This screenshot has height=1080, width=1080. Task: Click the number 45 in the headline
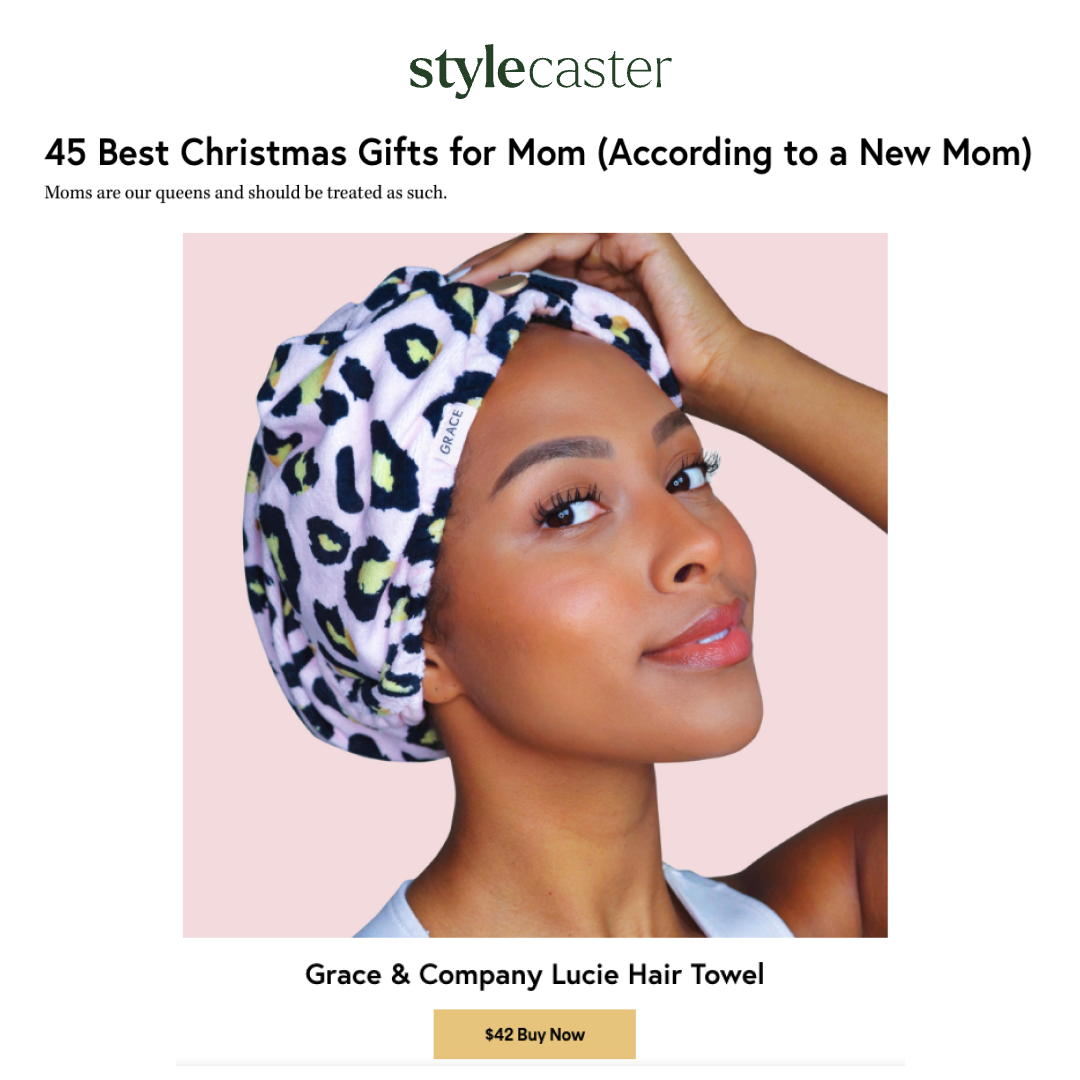(x=65, y=152)
